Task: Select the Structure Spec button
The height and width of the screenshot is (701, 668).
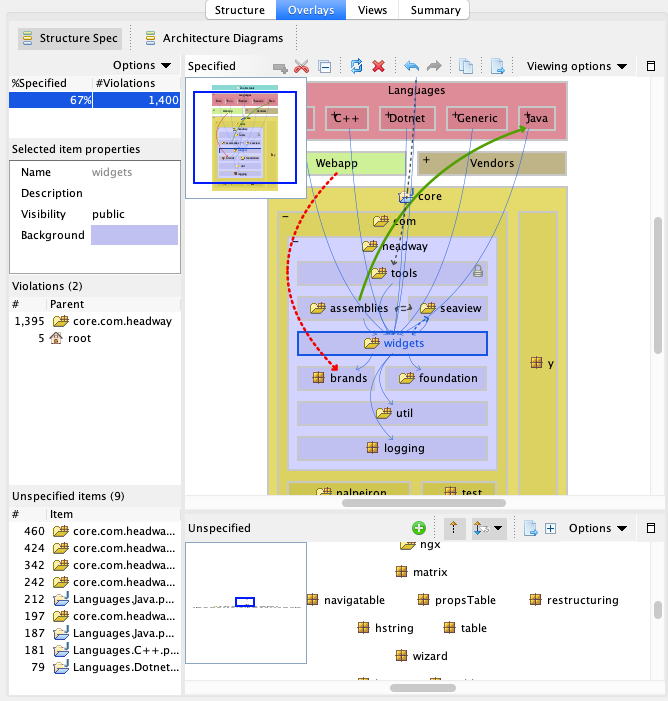Action: pyautogui.click(x=69, y=39)
